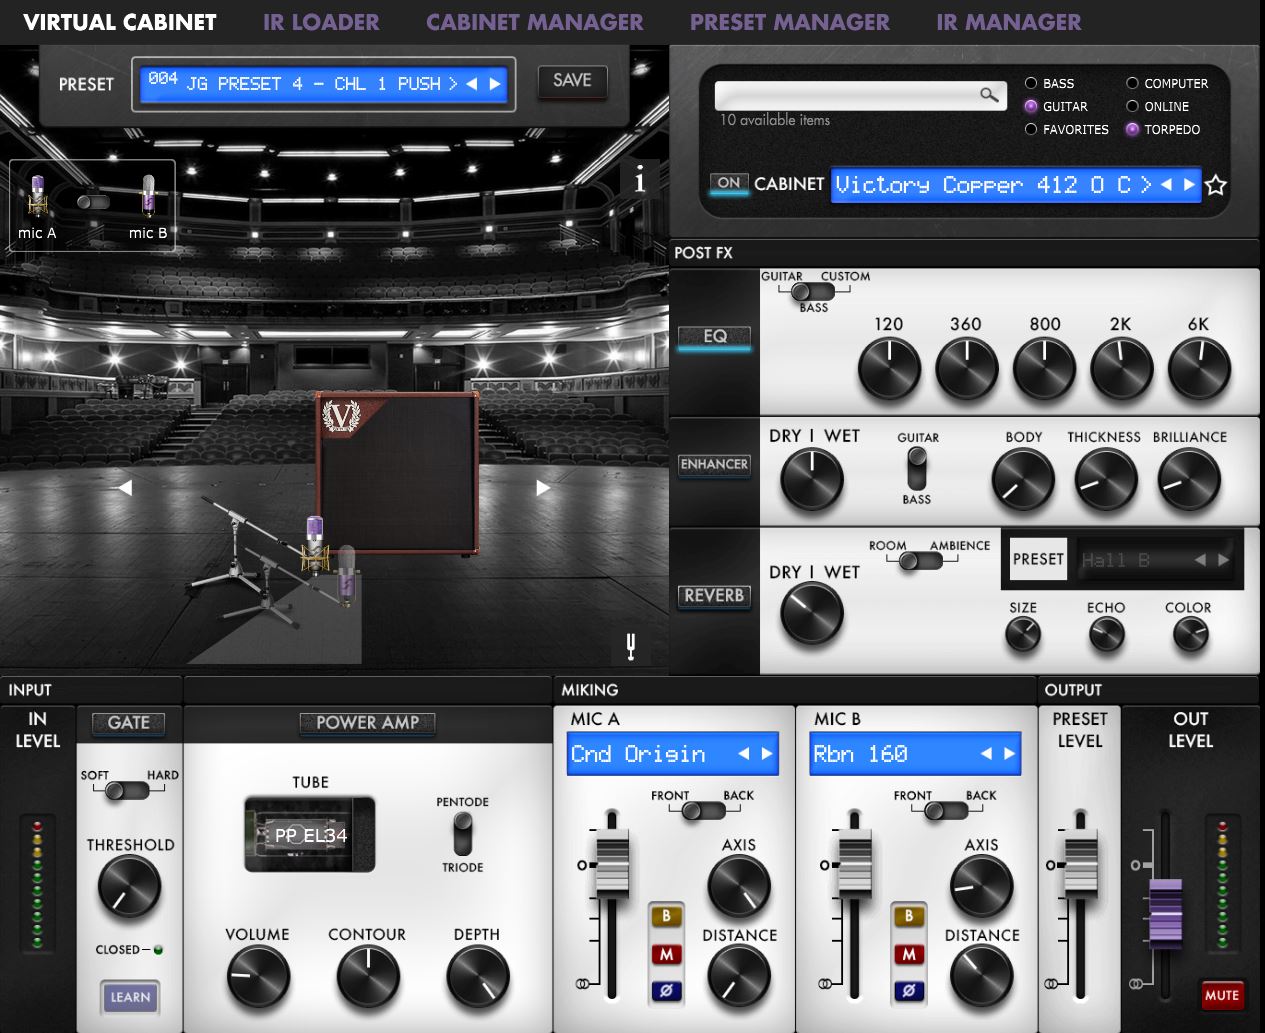Switch to the PRESET MANAGER tab
Image resolution: width=1265 pixels, height=1033 pixels.
(790, 22)
